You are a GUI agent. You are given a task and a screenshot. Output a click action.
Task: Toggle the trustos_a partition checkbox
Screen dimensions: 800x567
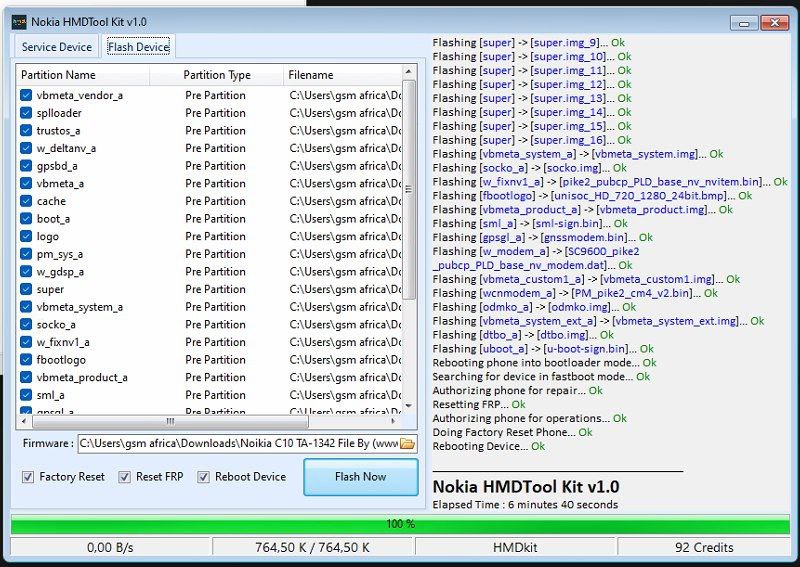[x=26, y=131]
